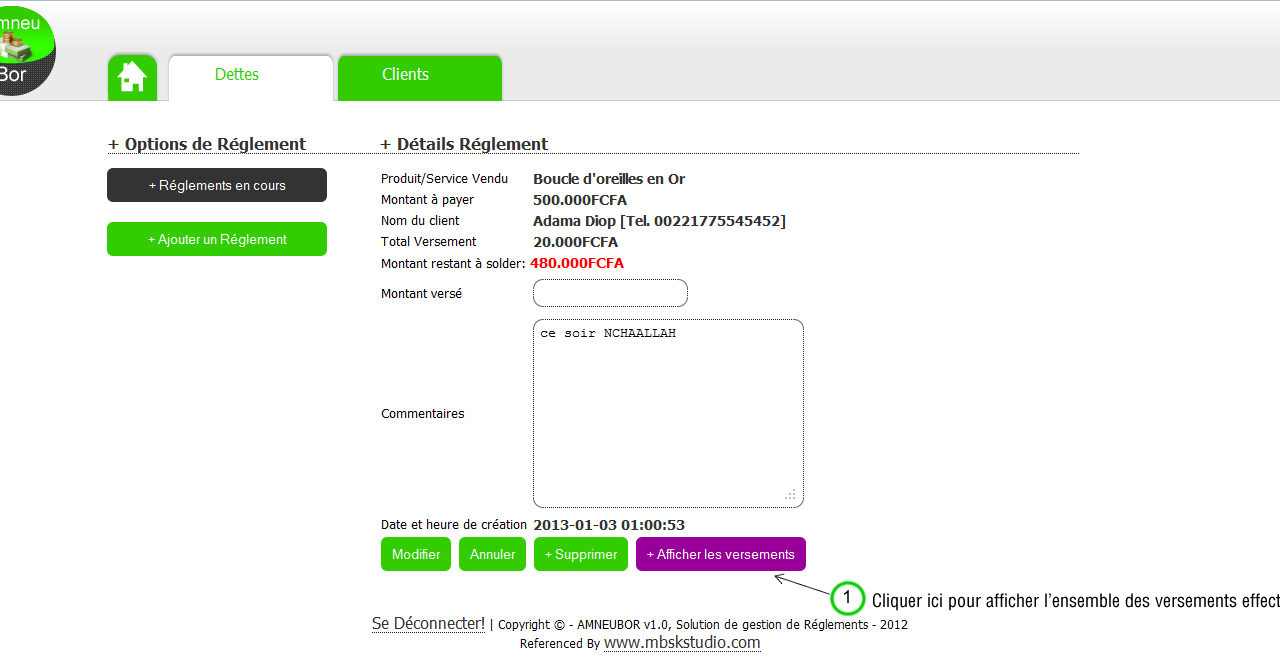Image resolution: width=1280 pixels, height=664 pixels.
Task: Click the Se Déconnecter link
Action: [x=428, y=623]
